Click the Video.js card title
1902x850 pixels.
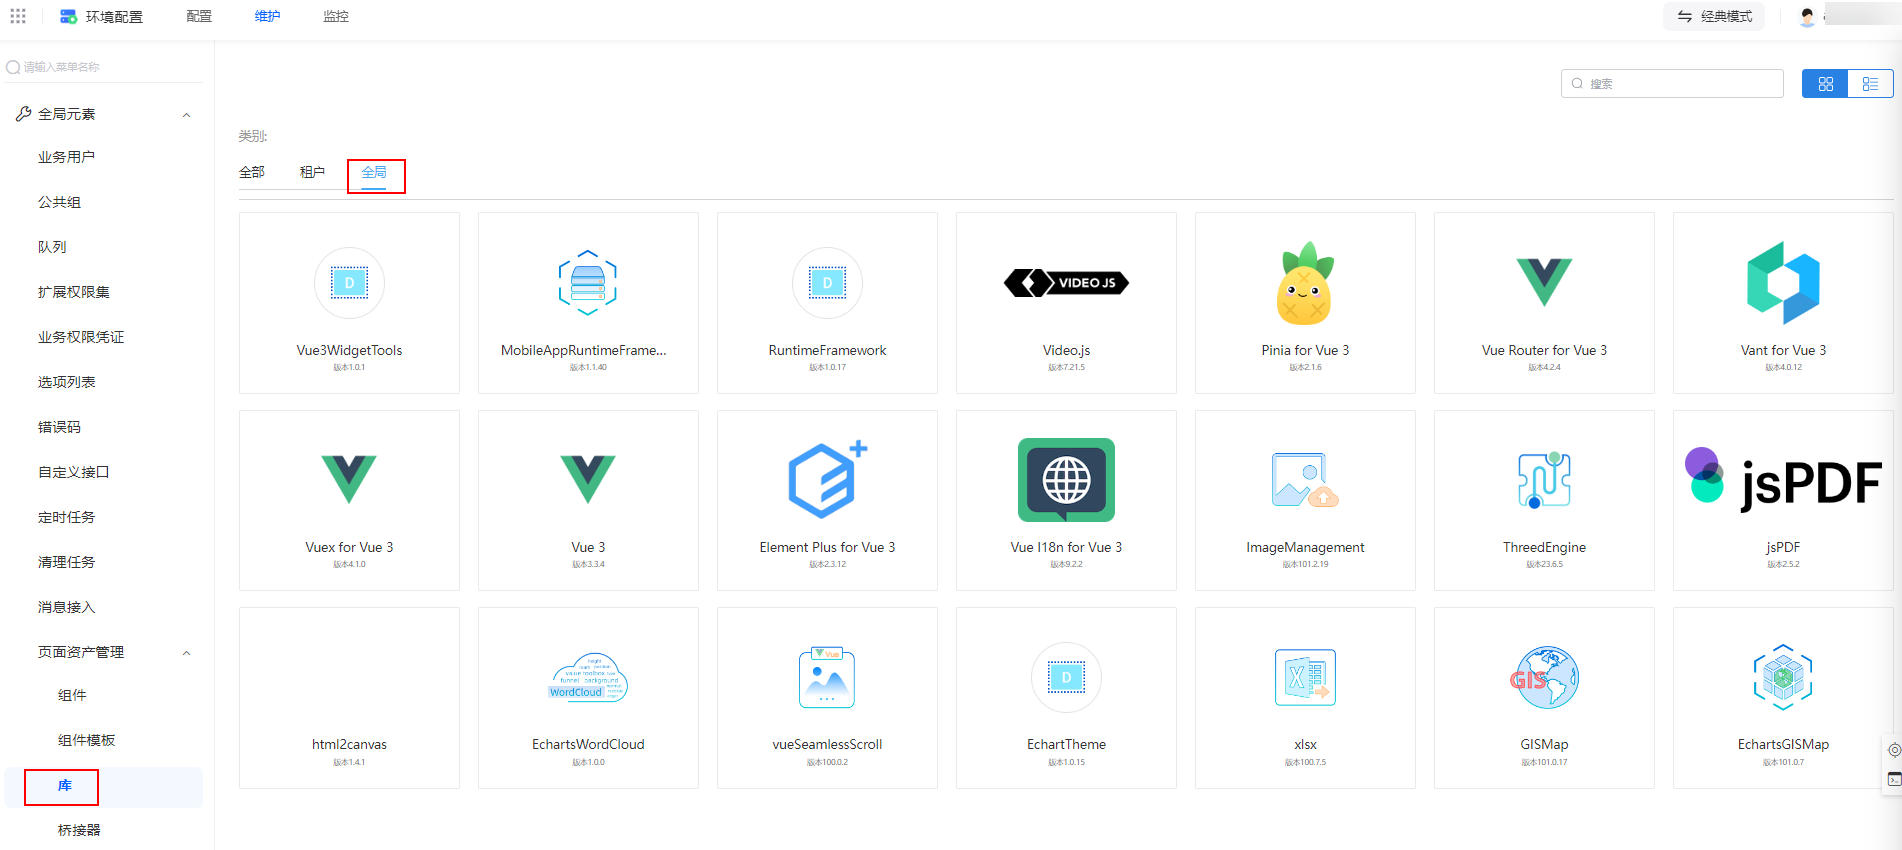[1066, 350]
